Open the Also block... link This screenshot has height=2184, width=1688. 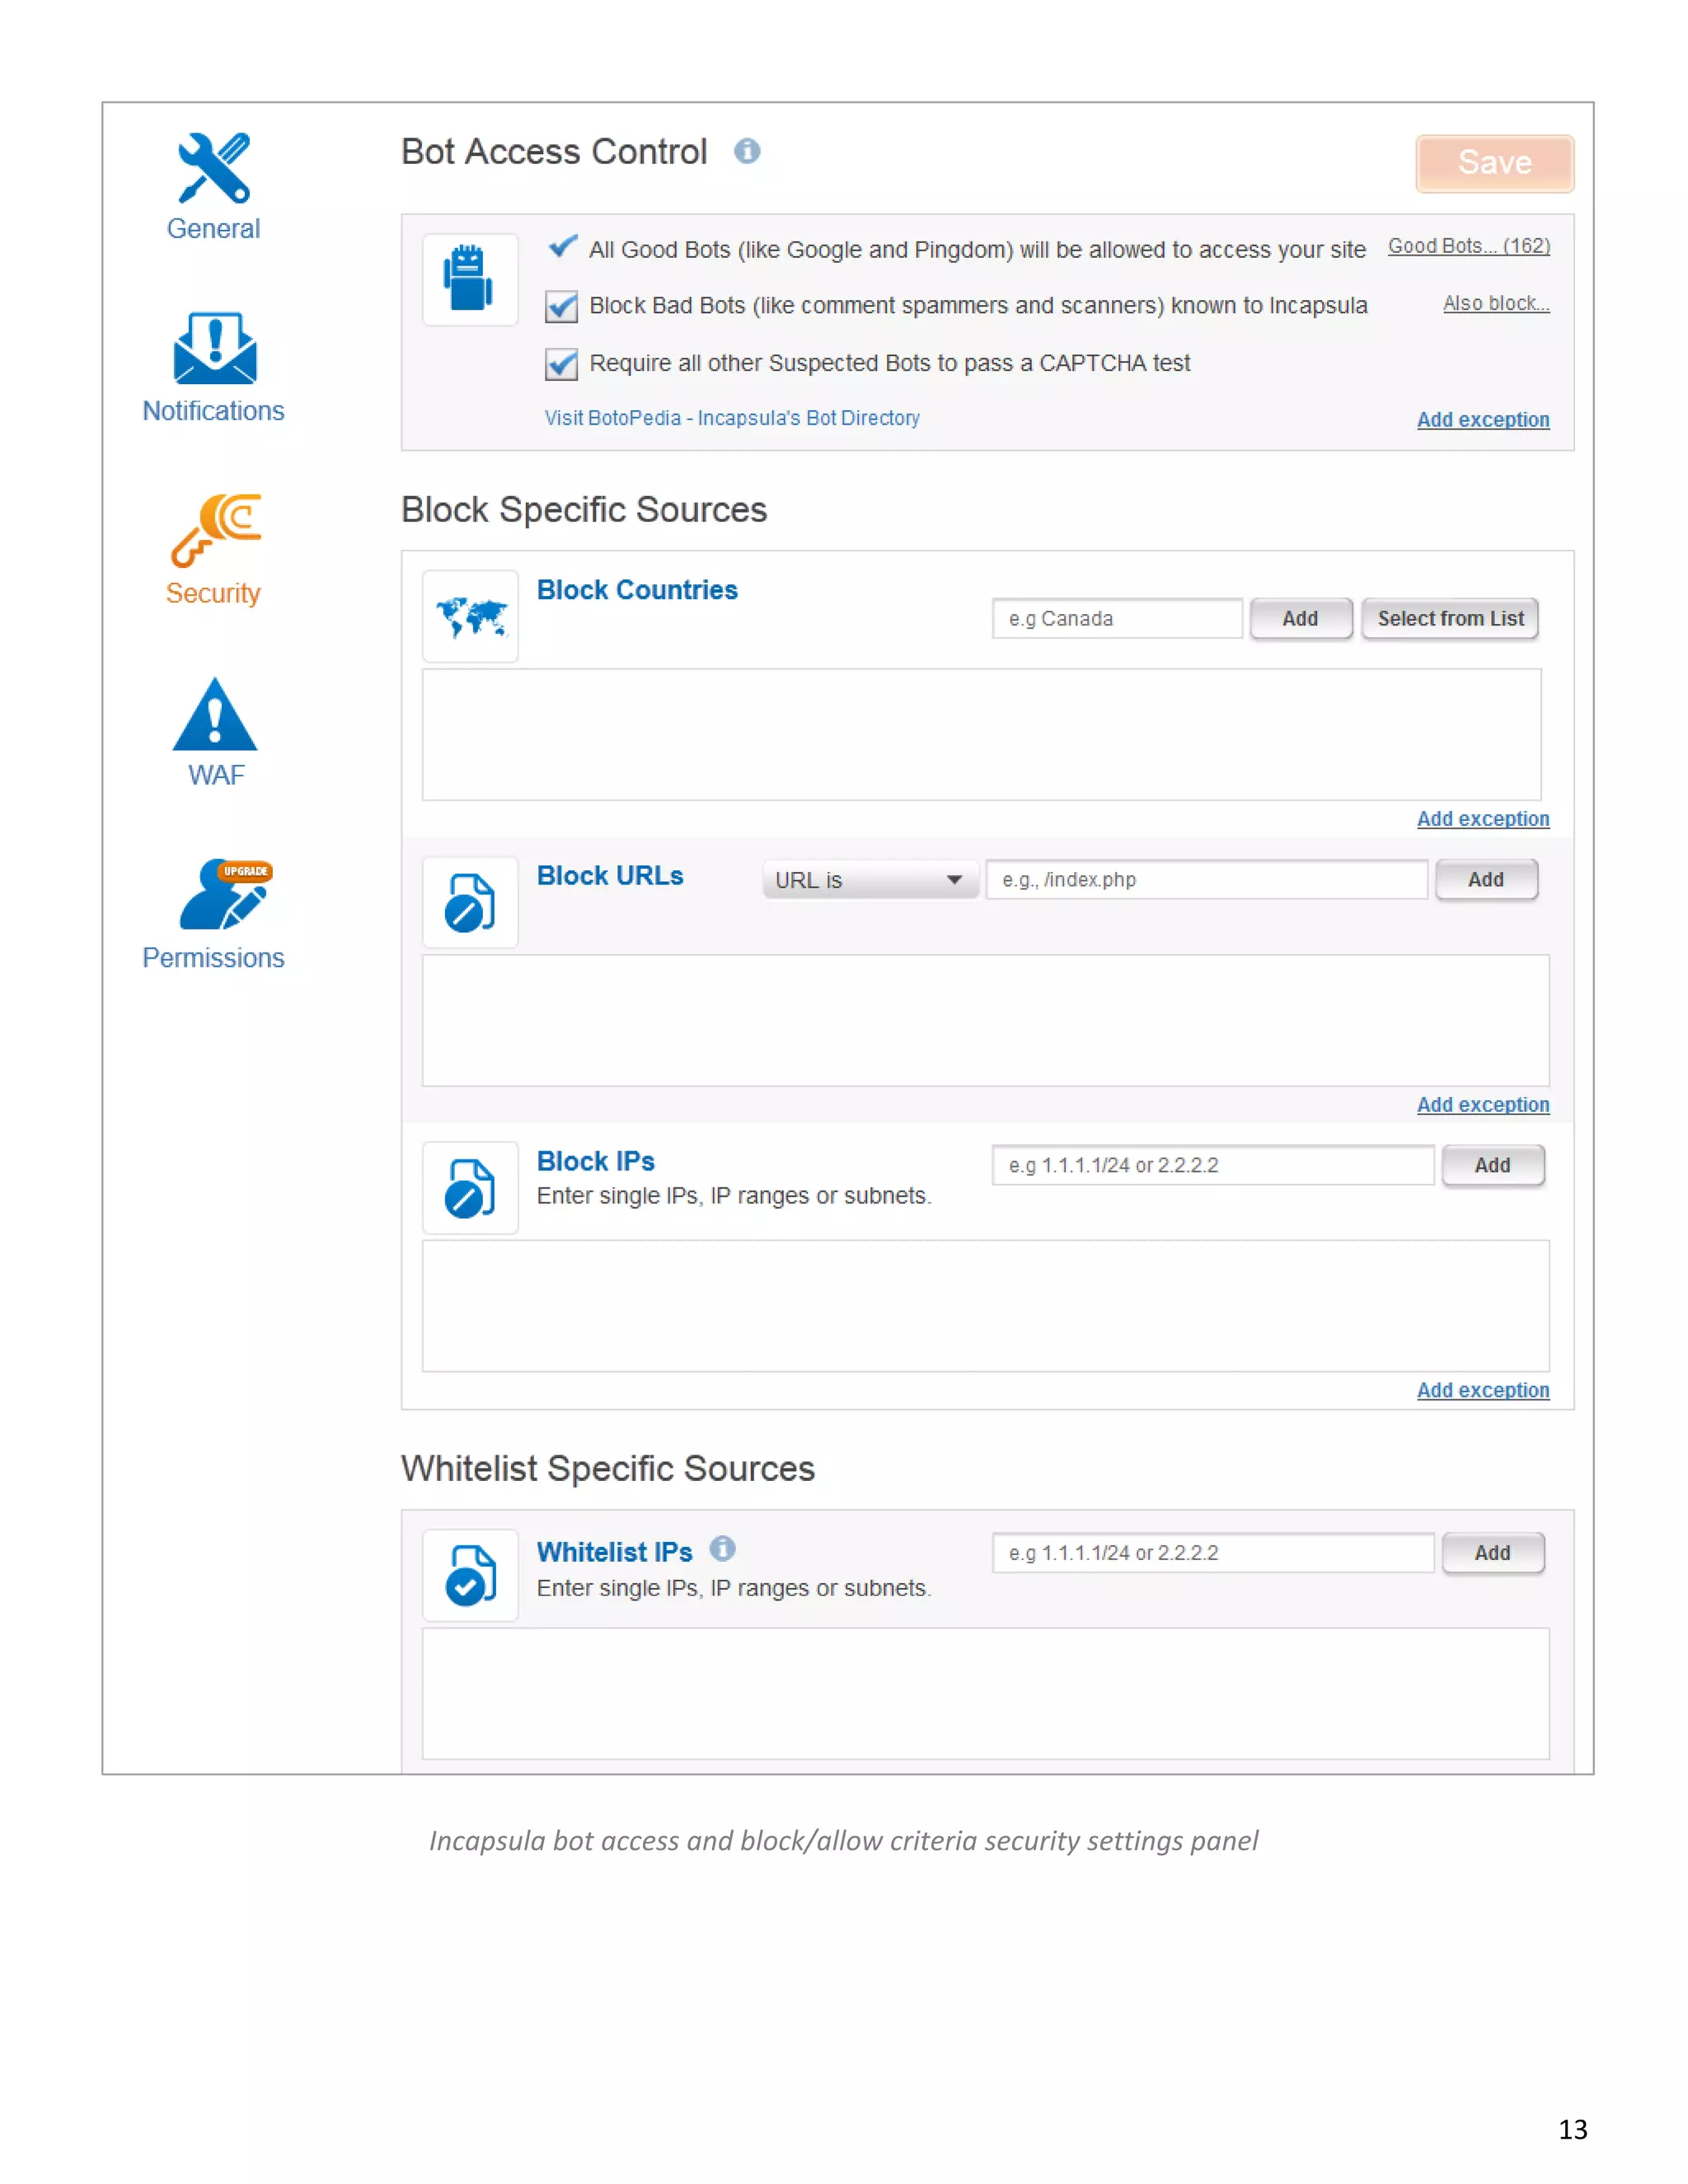[x=1496, y=303]
